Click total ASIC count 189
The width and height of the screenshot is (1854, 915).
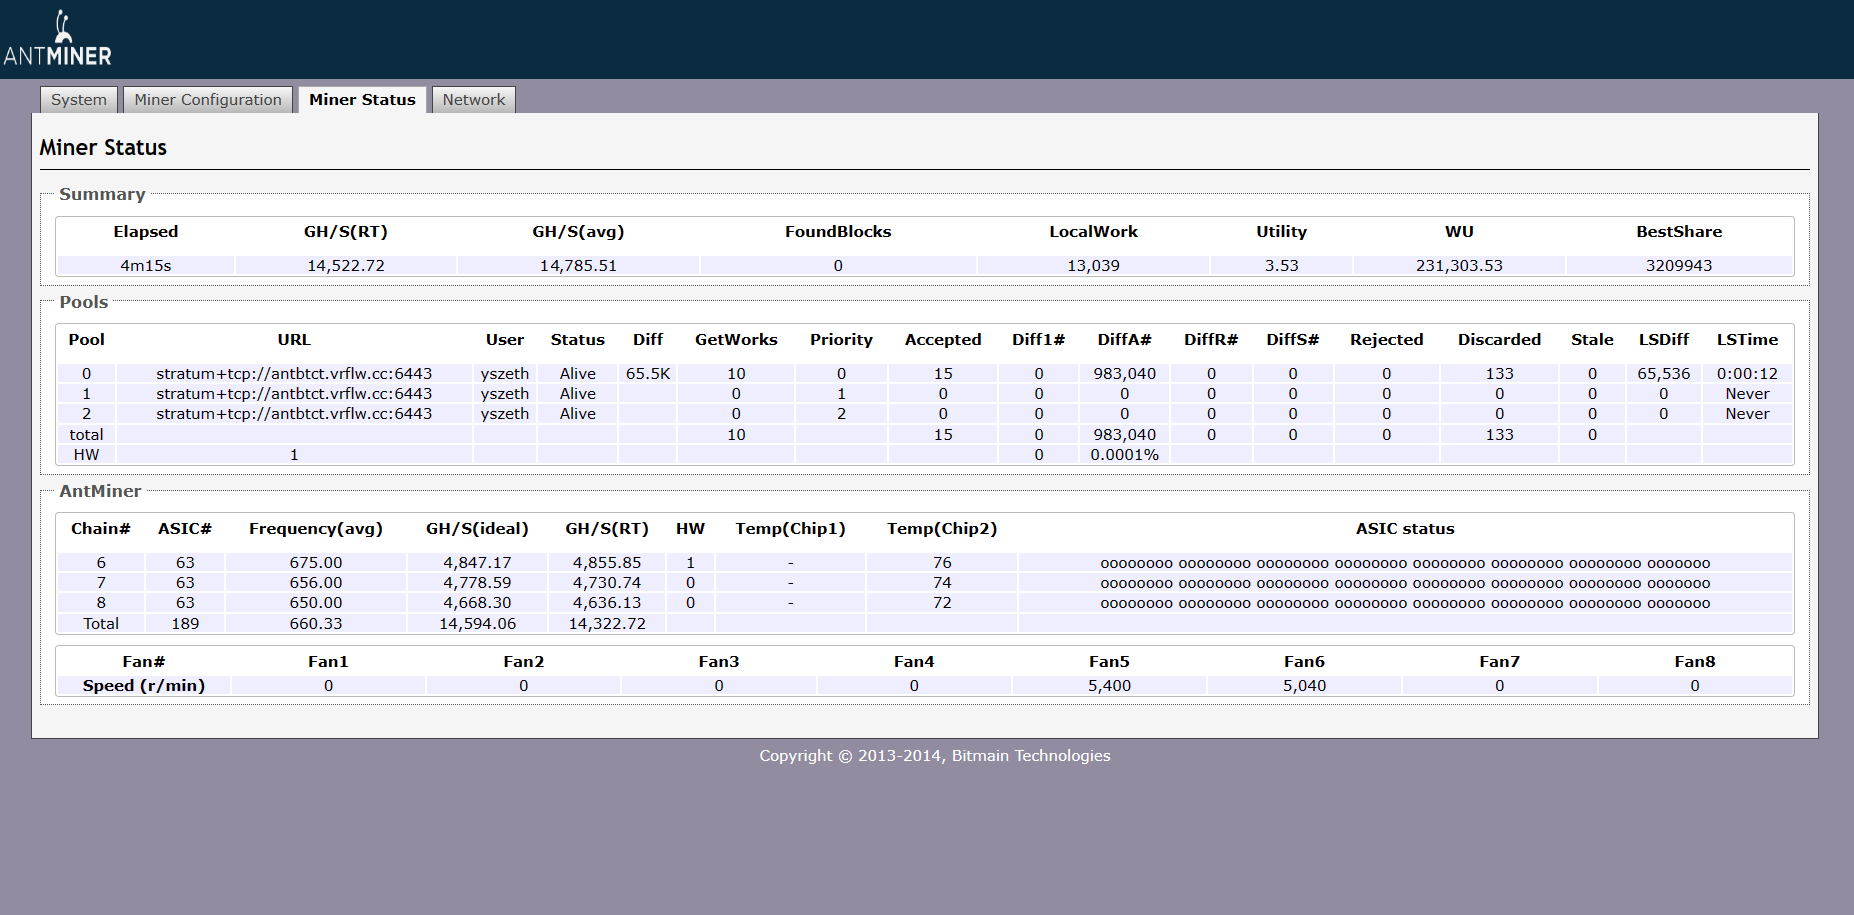click(185, 624)
